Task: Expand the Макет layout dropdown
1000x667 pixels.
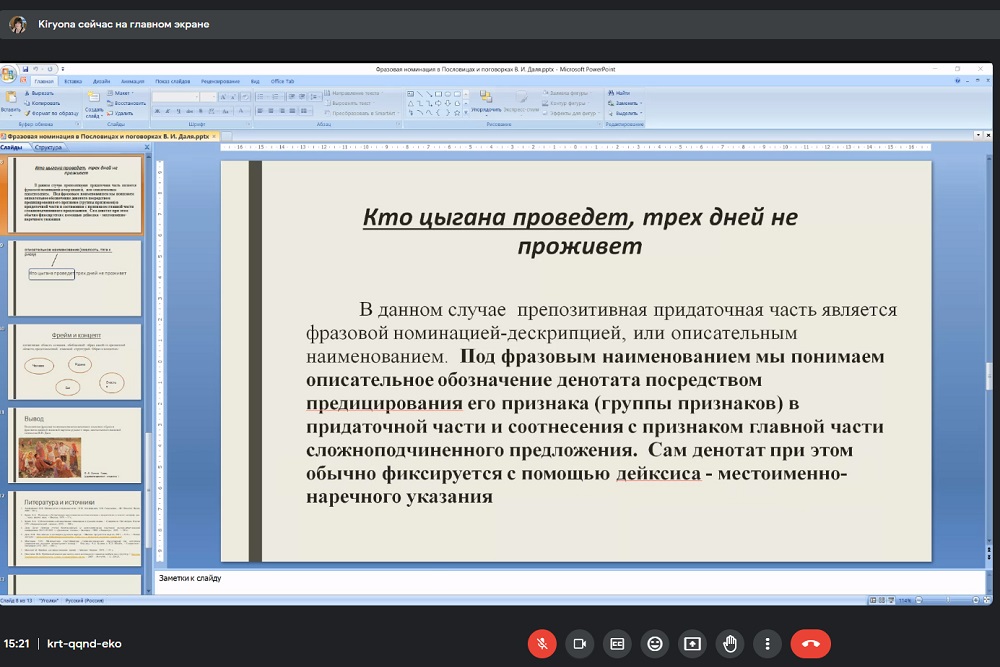Action: (x=123, y=92)
